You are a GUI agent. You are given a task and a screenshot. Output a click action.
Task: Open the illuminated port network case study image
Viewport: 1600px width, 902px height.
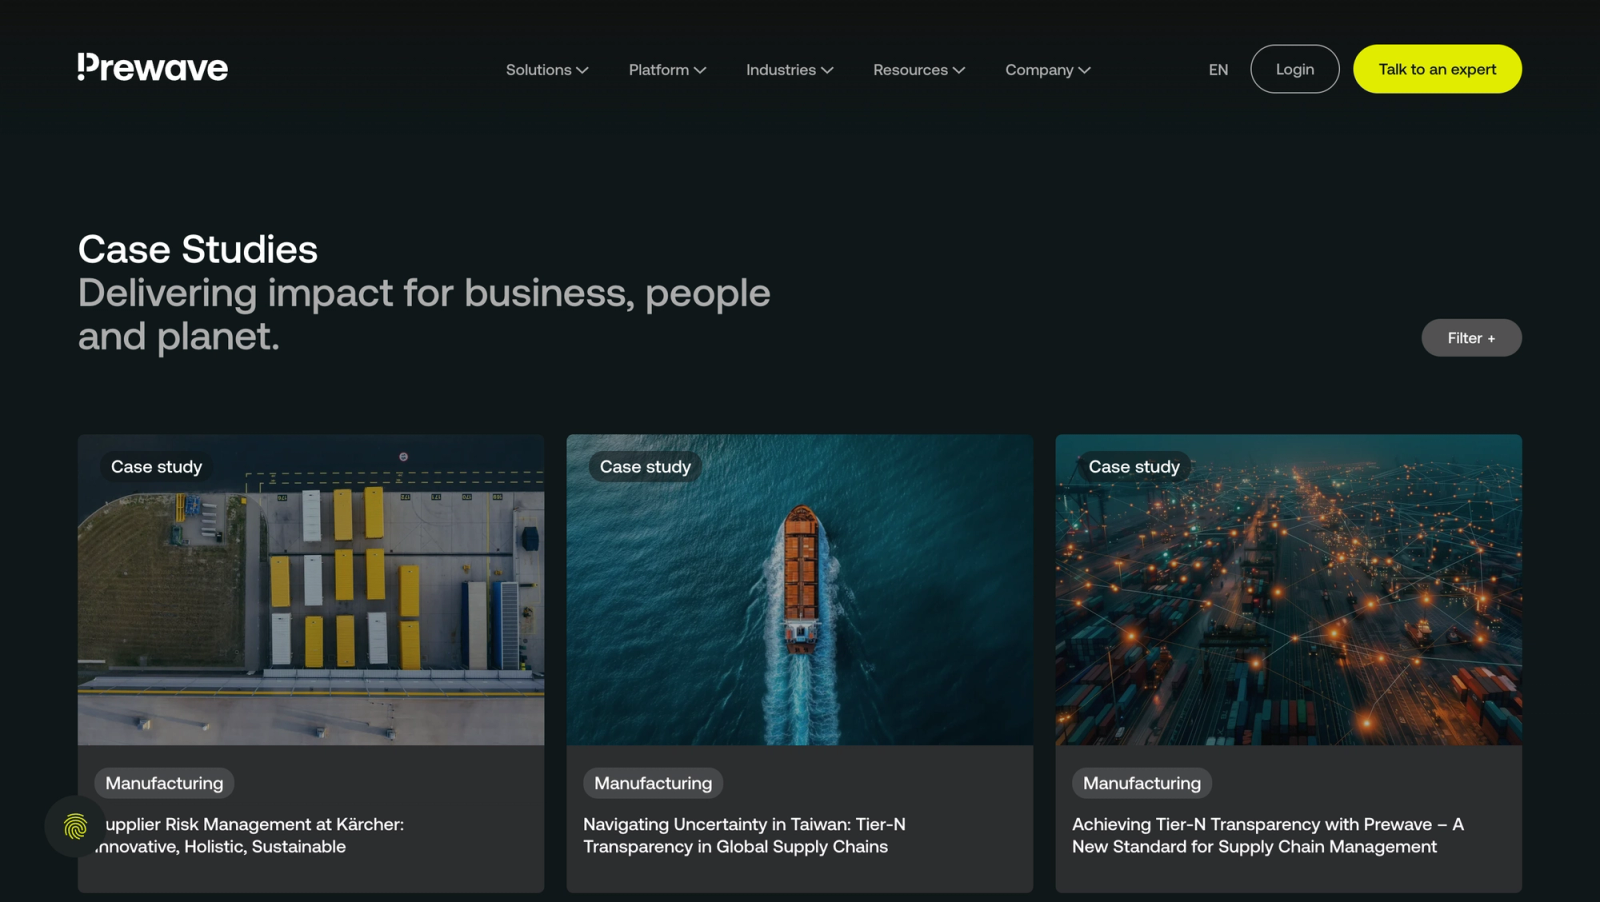tap(1289, 590)
